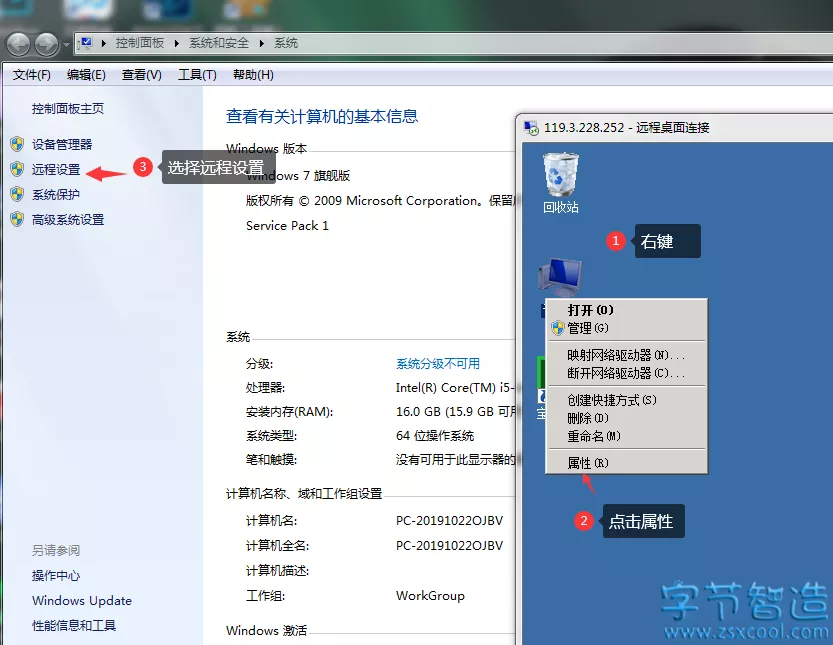Click the computer icon in address bar

[x=86, y=44]
